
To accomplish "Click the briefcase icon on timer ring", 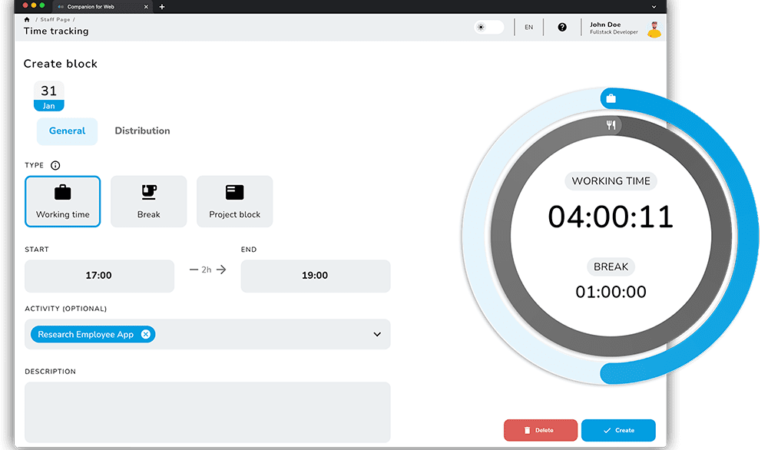I will [611, 99].
